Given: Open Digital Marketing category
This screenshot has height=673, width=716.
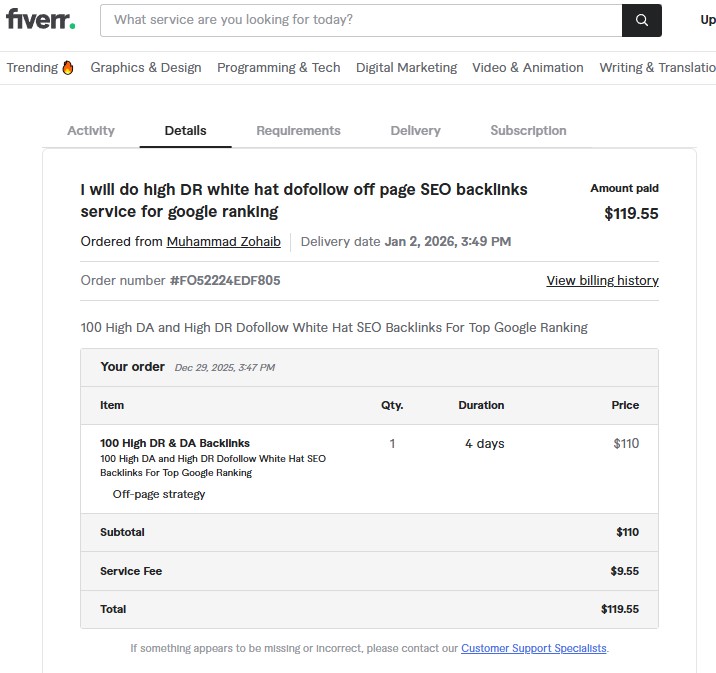Looking at the screenshot, I should coord(406,68).
